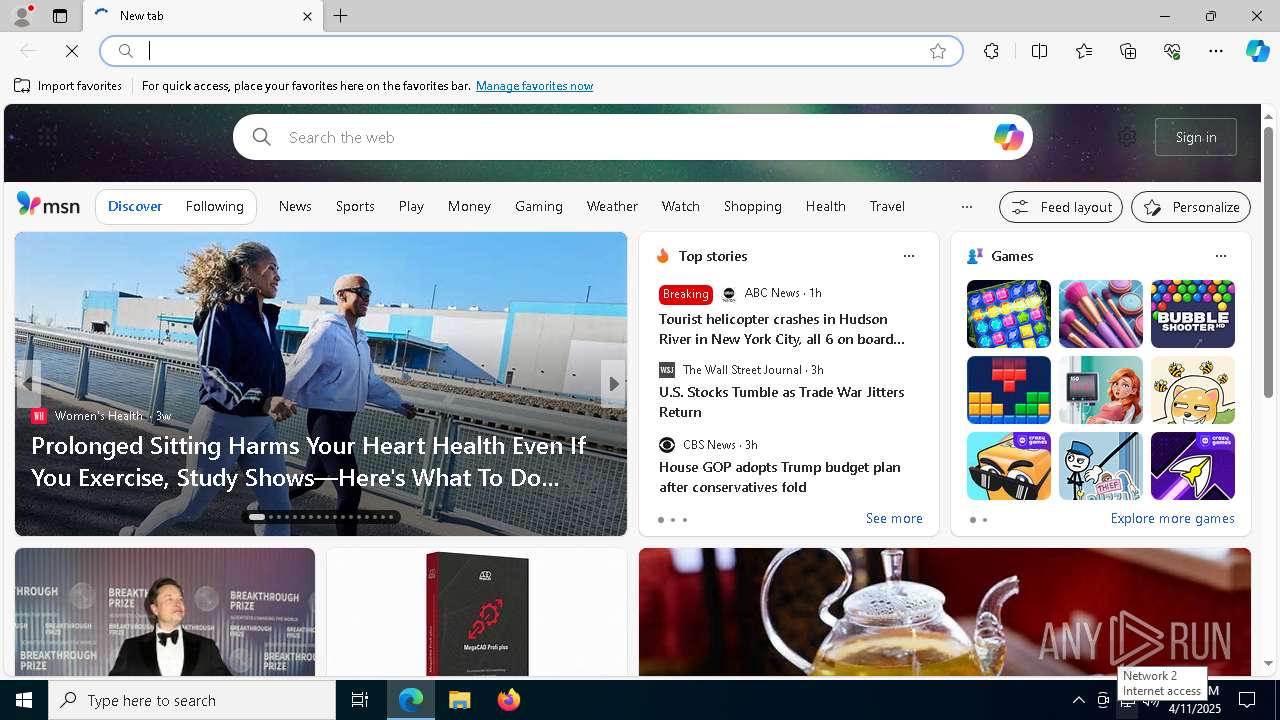Click the msn logo
This screenshot has height=720, width=1280.
point(48,205)
